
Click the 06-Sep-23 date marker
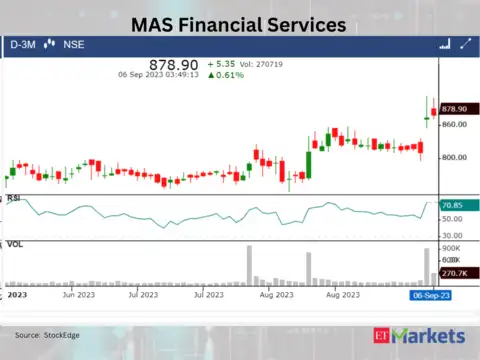tap(431, 295)
